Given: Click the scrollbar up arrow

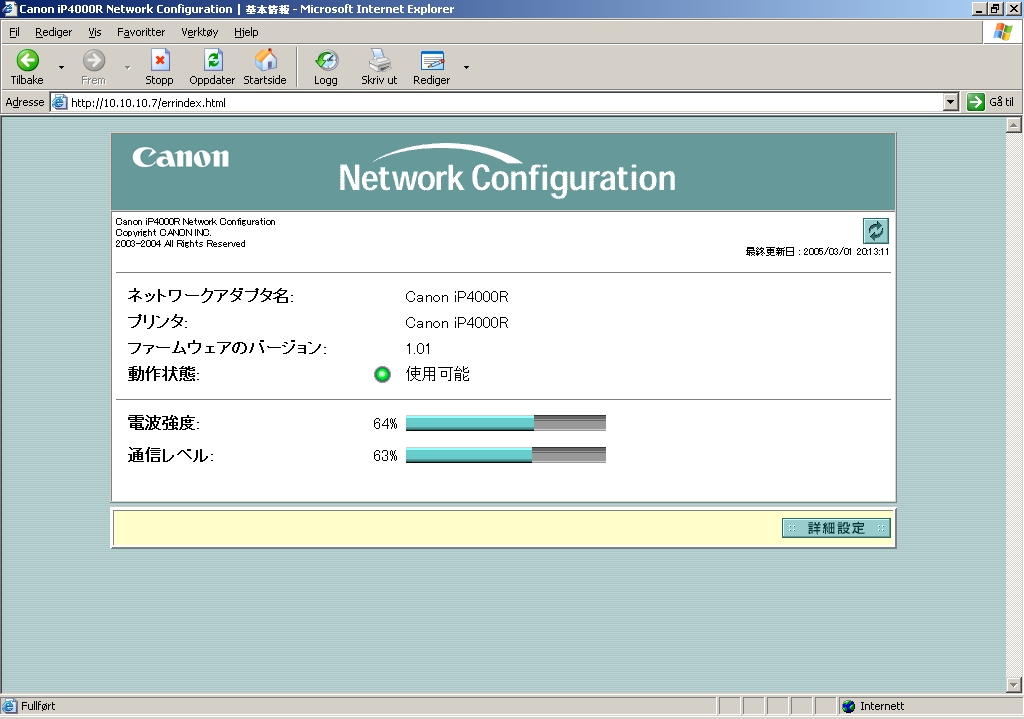Looking at the screenshot, I should [1014, 125].
